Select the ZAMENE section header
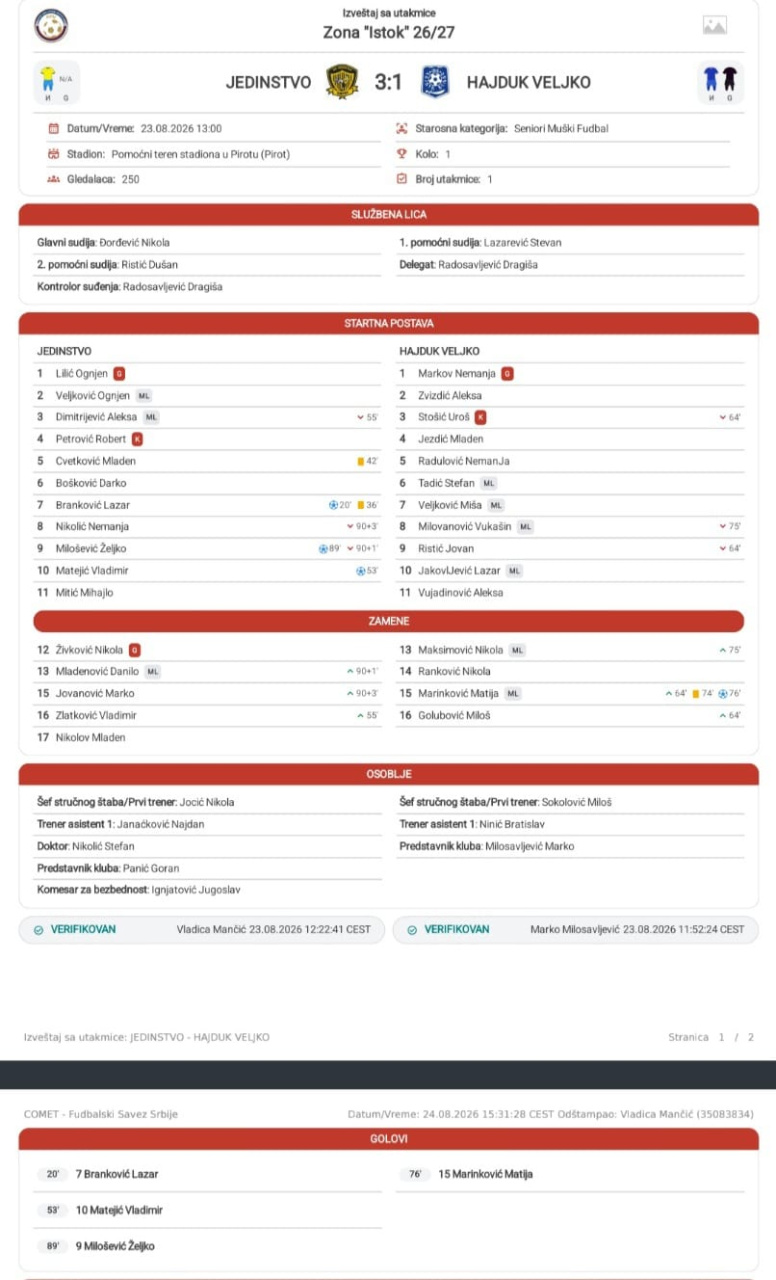 [389, 621]
